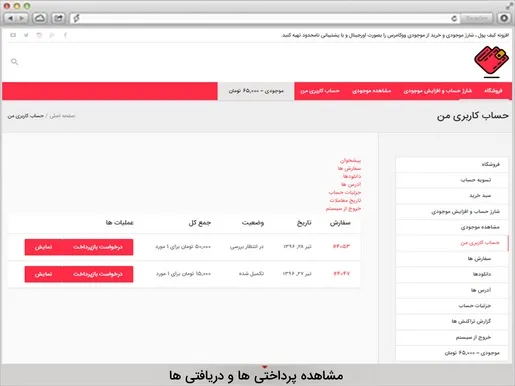Screen dimensions: 515x386
Task: Click نمایش button for order #۴۰۴۷
Action: pyautogui.click(x=43, y=274)
